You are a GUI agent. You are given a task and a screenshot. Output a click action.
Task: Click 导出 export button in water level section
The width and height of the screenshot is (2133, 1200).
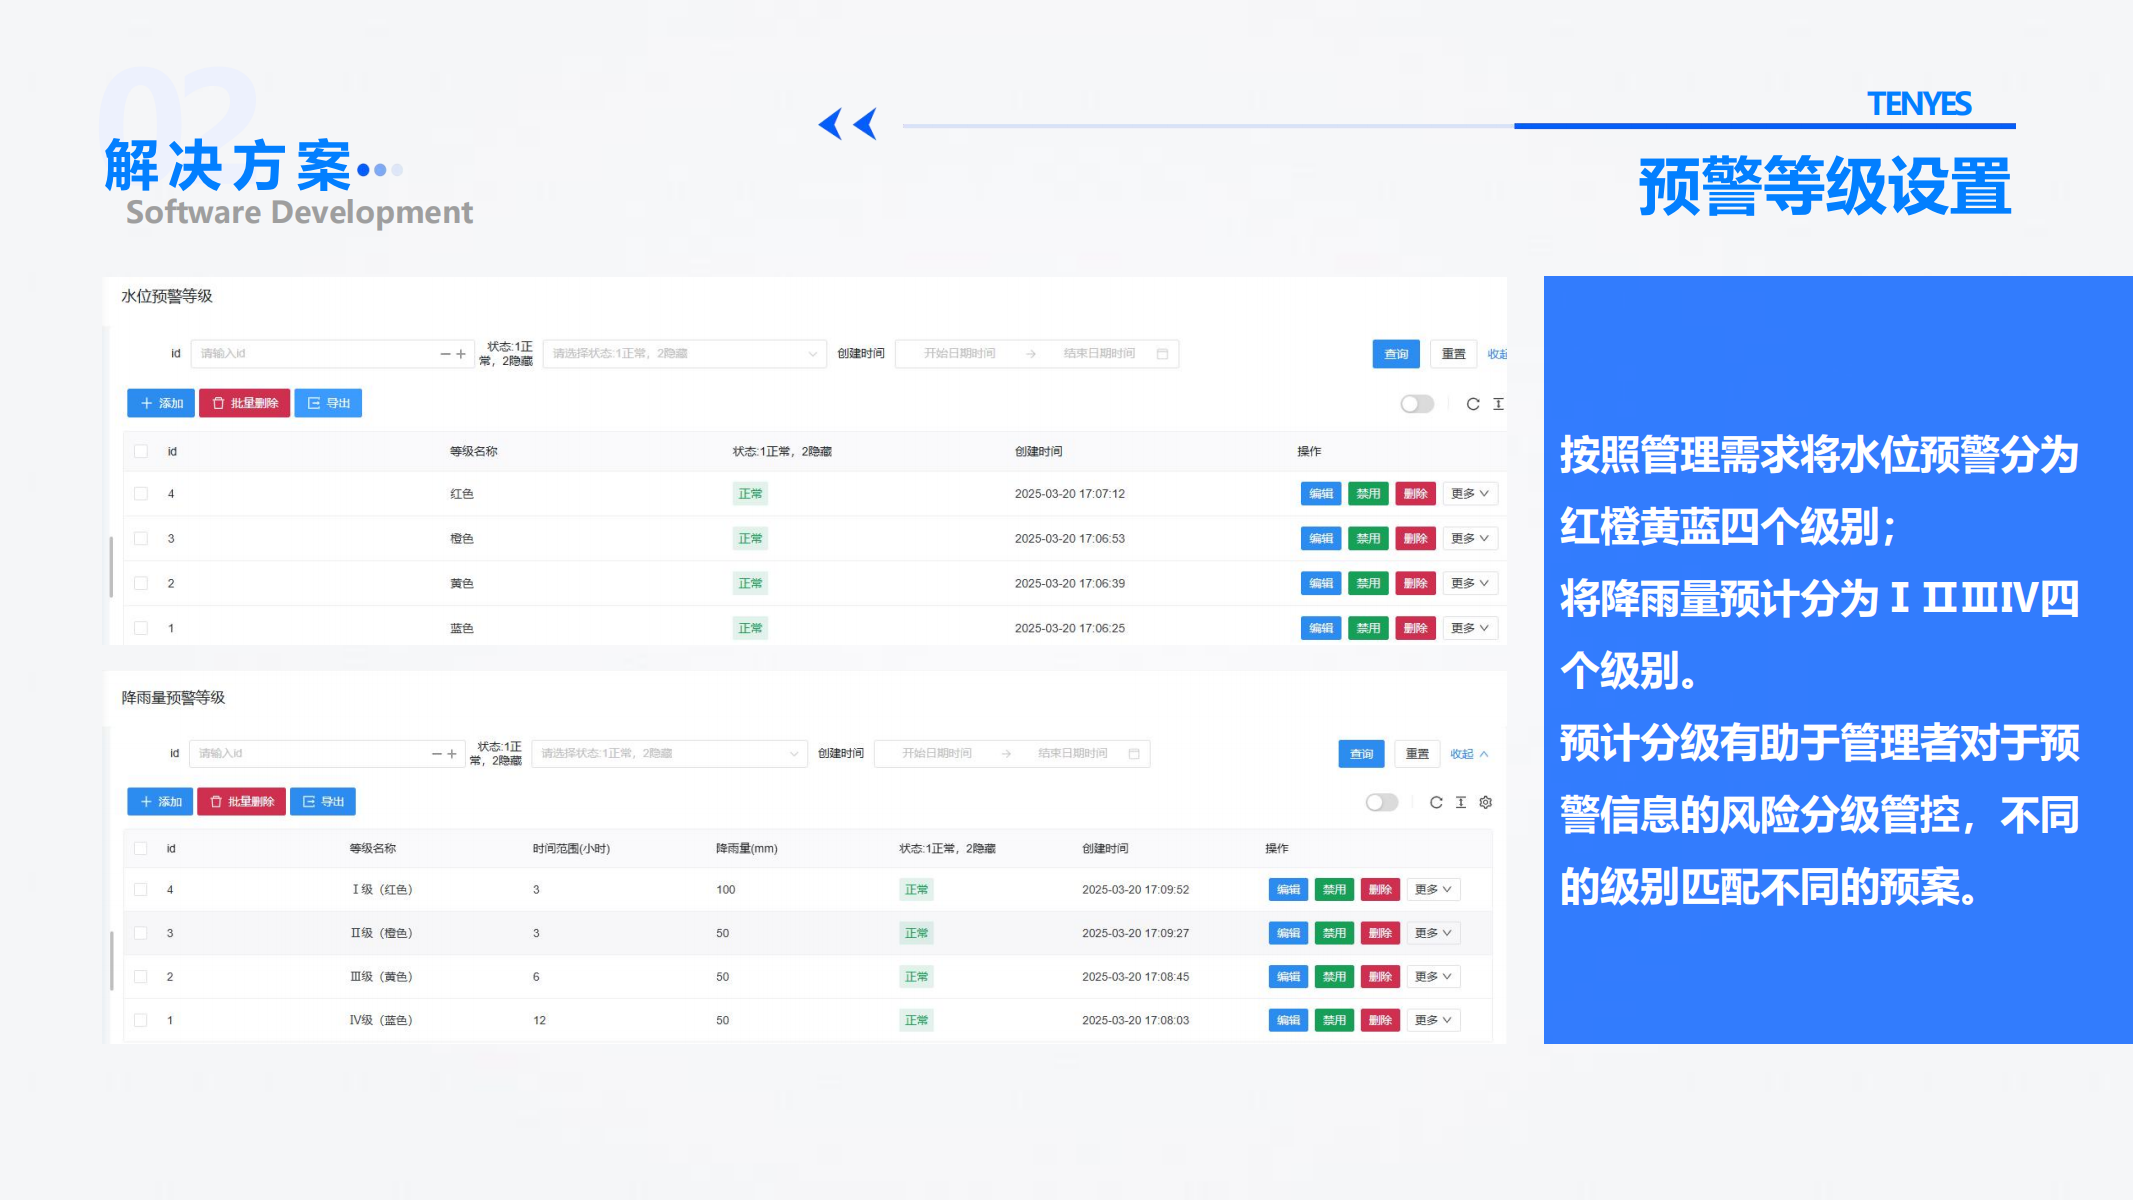tap(328, 403)
